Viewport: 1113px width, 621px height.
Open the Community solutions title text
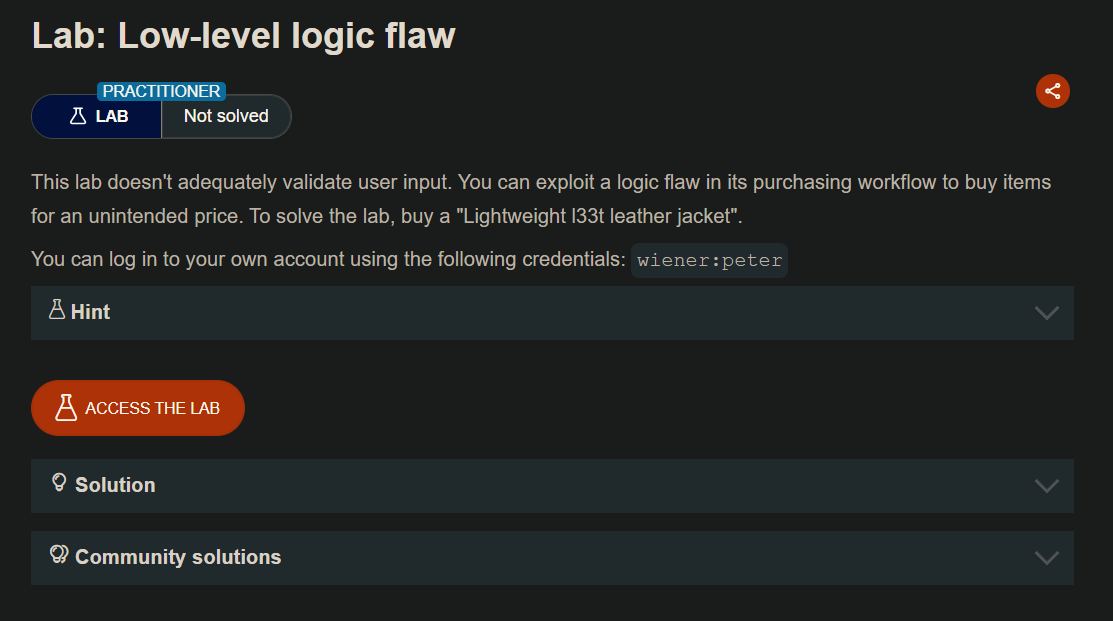pyautogui.click(x=178, y=557)
